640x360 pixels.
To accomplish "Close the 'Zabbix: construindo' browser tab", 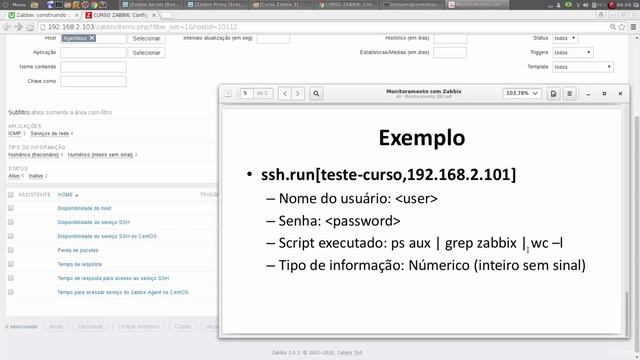I will (76, 15).
